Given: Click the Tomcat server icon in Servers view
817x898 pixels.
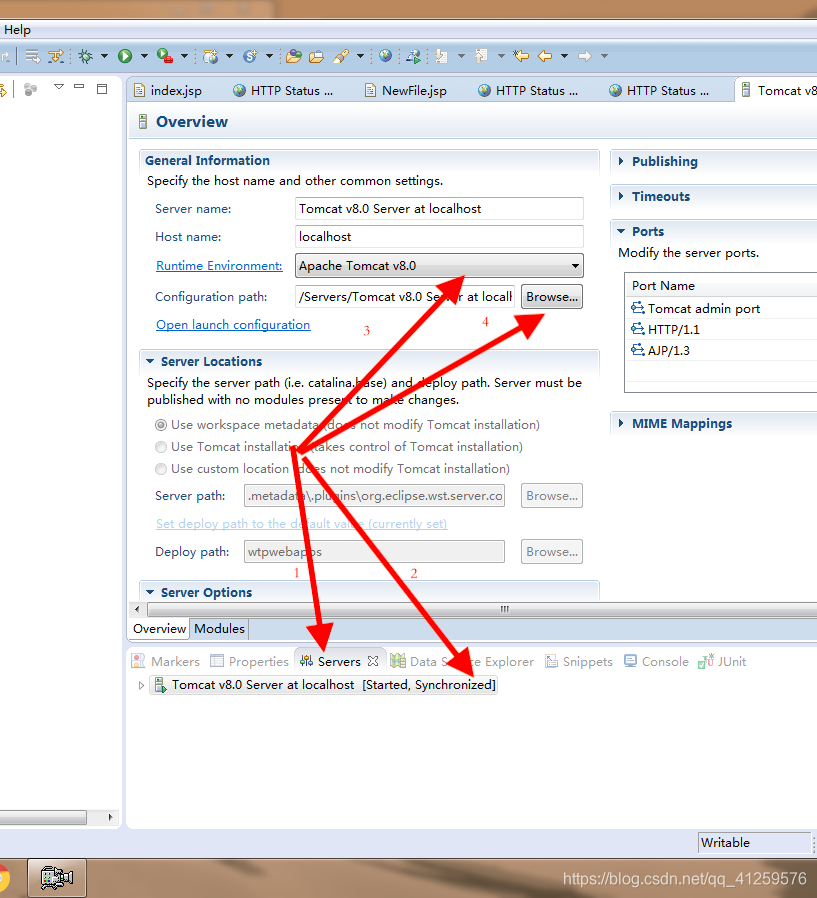Looking at the screenshot, I should [x=161, y=684].
